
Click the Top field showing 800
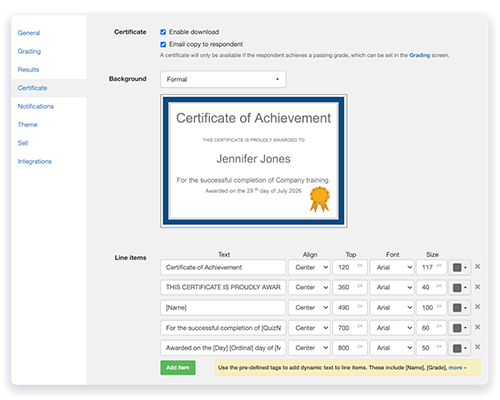(x=350, y=348)
